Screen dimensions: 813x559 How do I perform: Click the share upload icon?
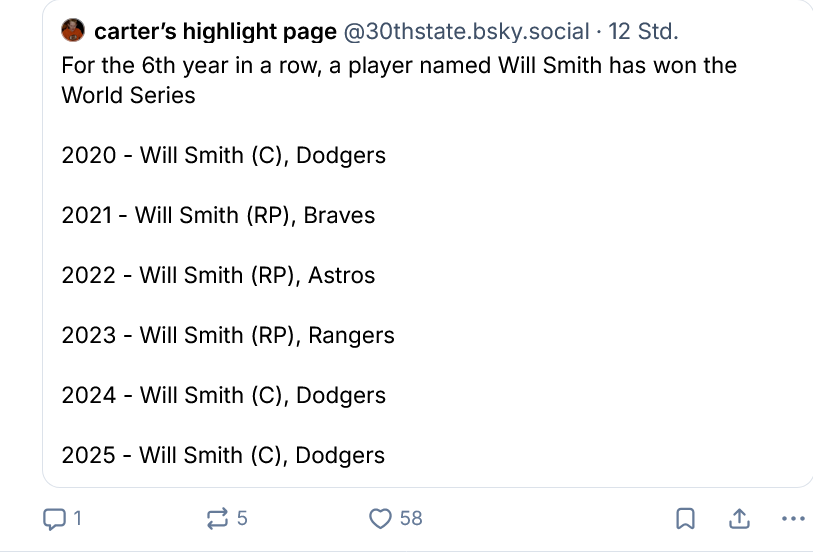coord(739,518)
